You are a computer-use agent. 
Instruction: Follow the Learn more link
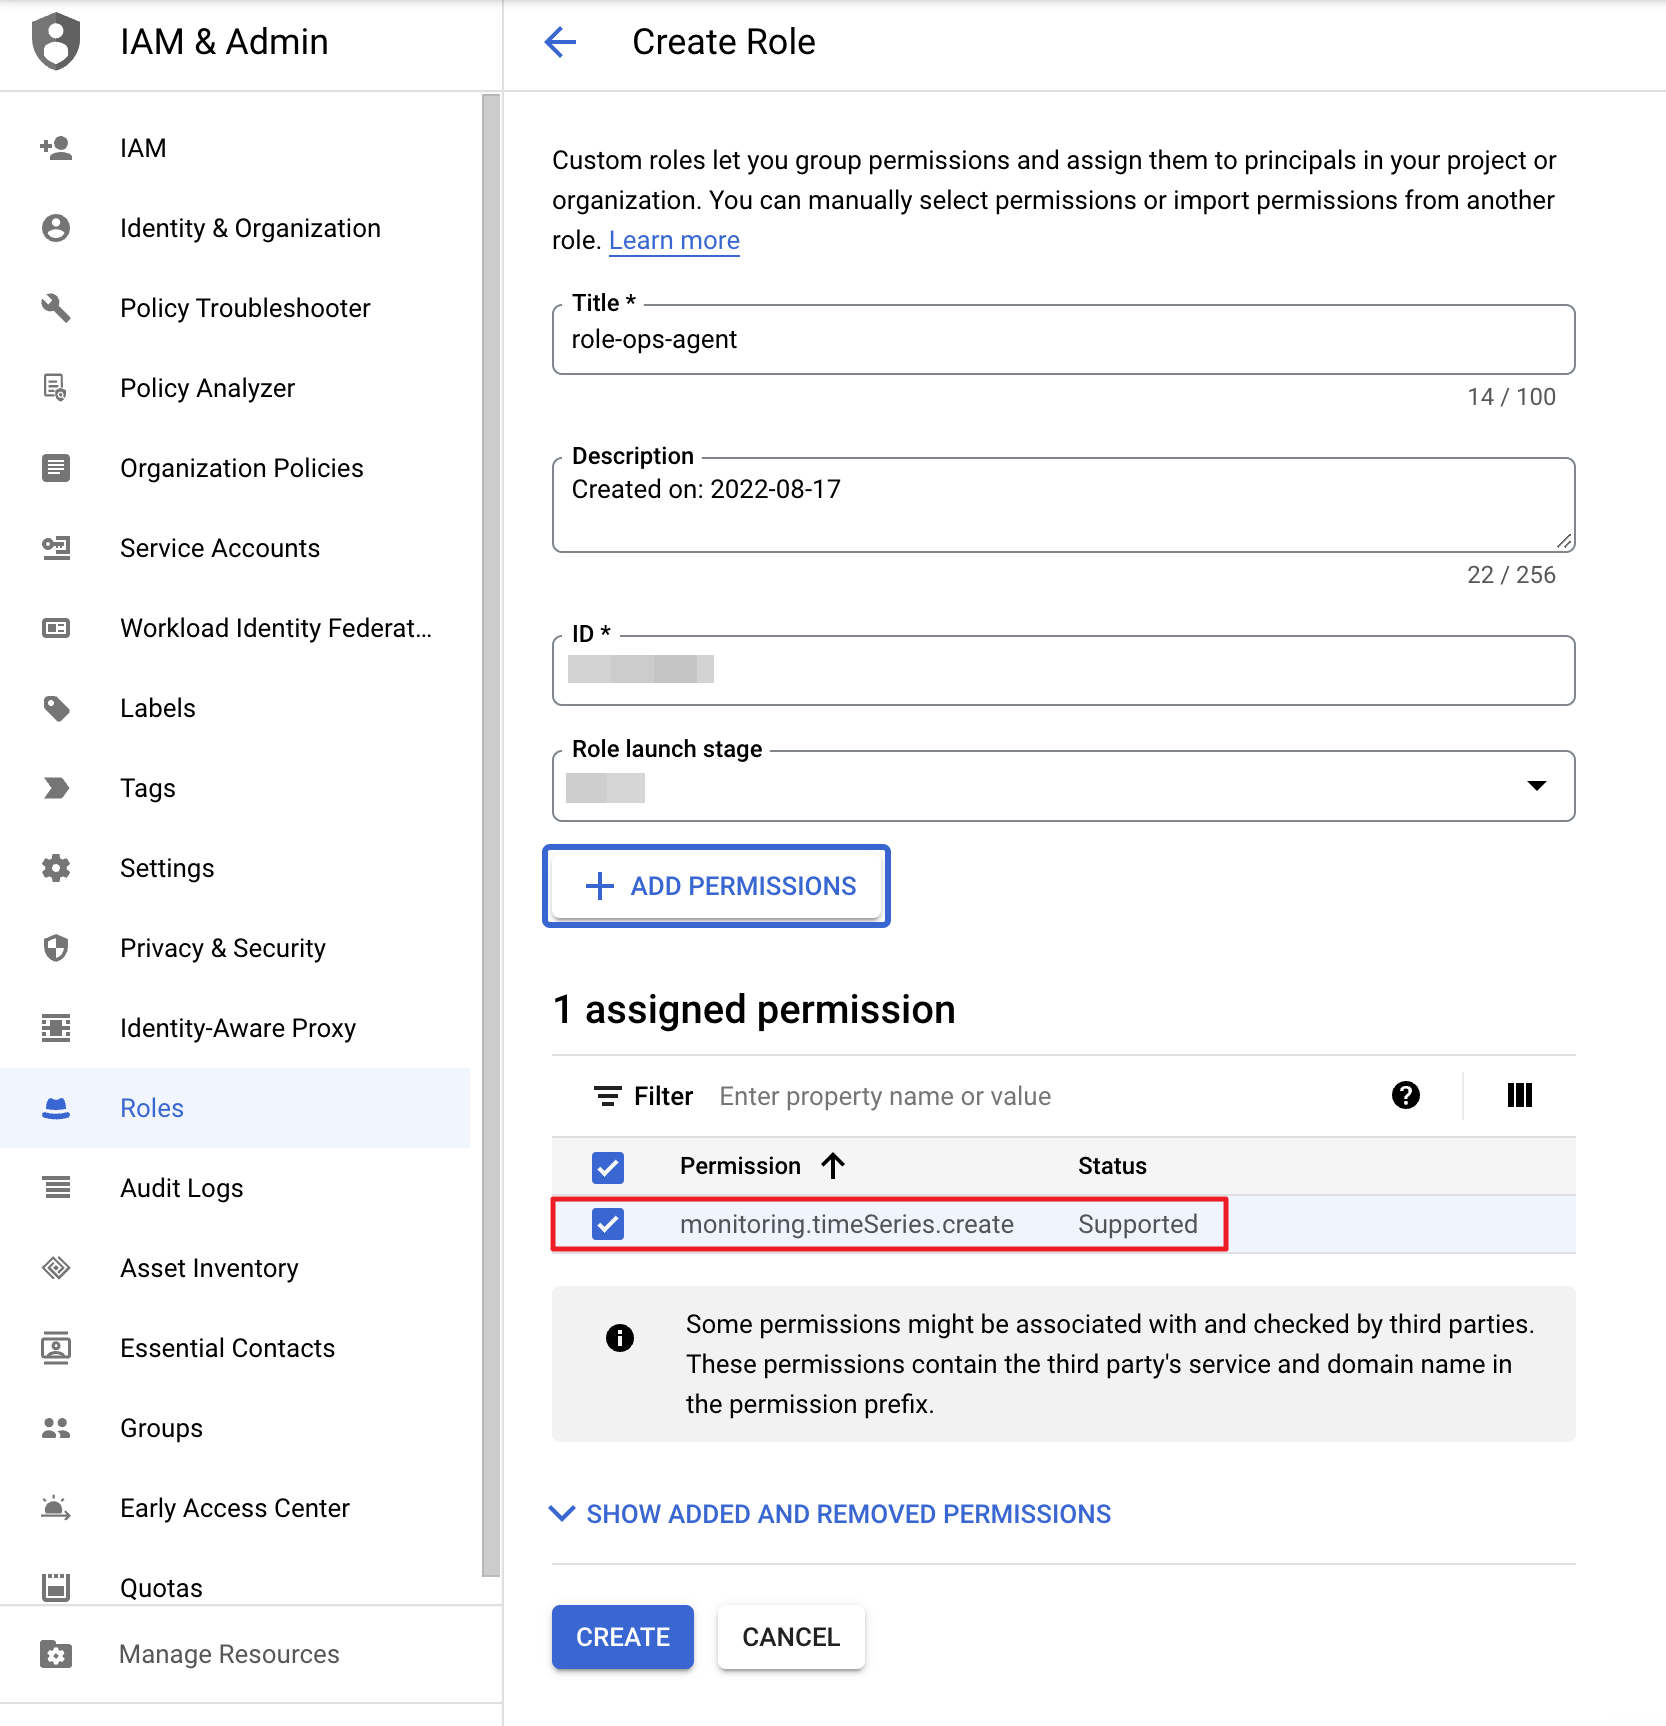[x=674, y=241]
